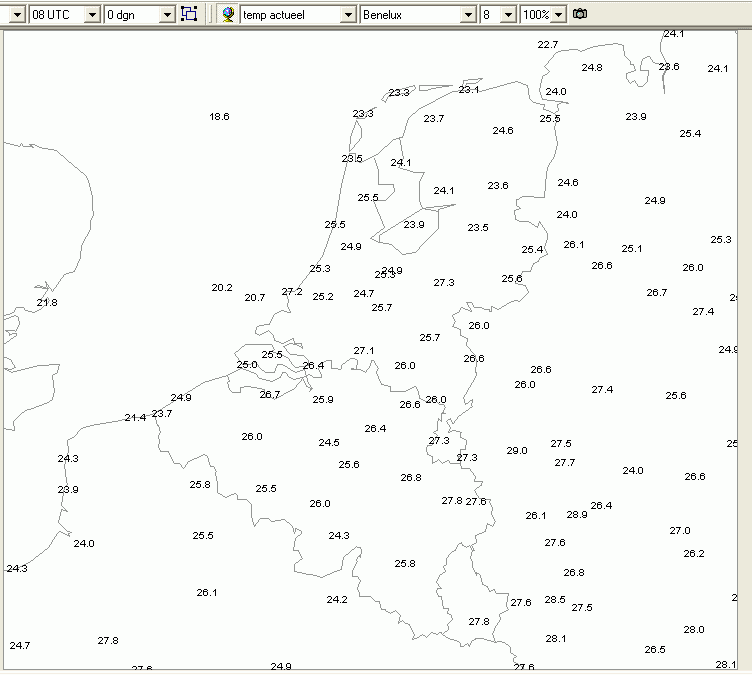This screenshot has height=675, width=752.
Task: Click the 22.7 reading at top
Action: pos(547,45)
